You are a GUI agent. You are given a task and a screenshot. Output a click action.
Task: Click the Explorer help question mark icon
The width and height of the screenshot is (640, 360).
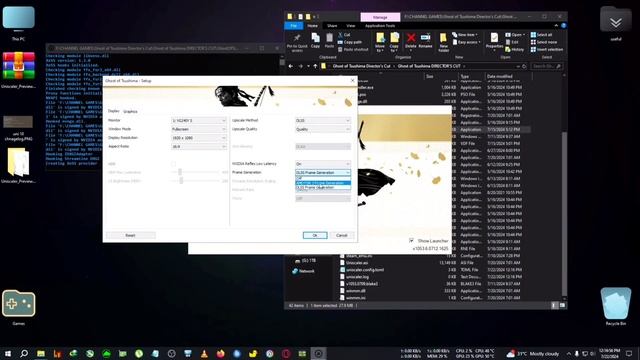[563, 25]
